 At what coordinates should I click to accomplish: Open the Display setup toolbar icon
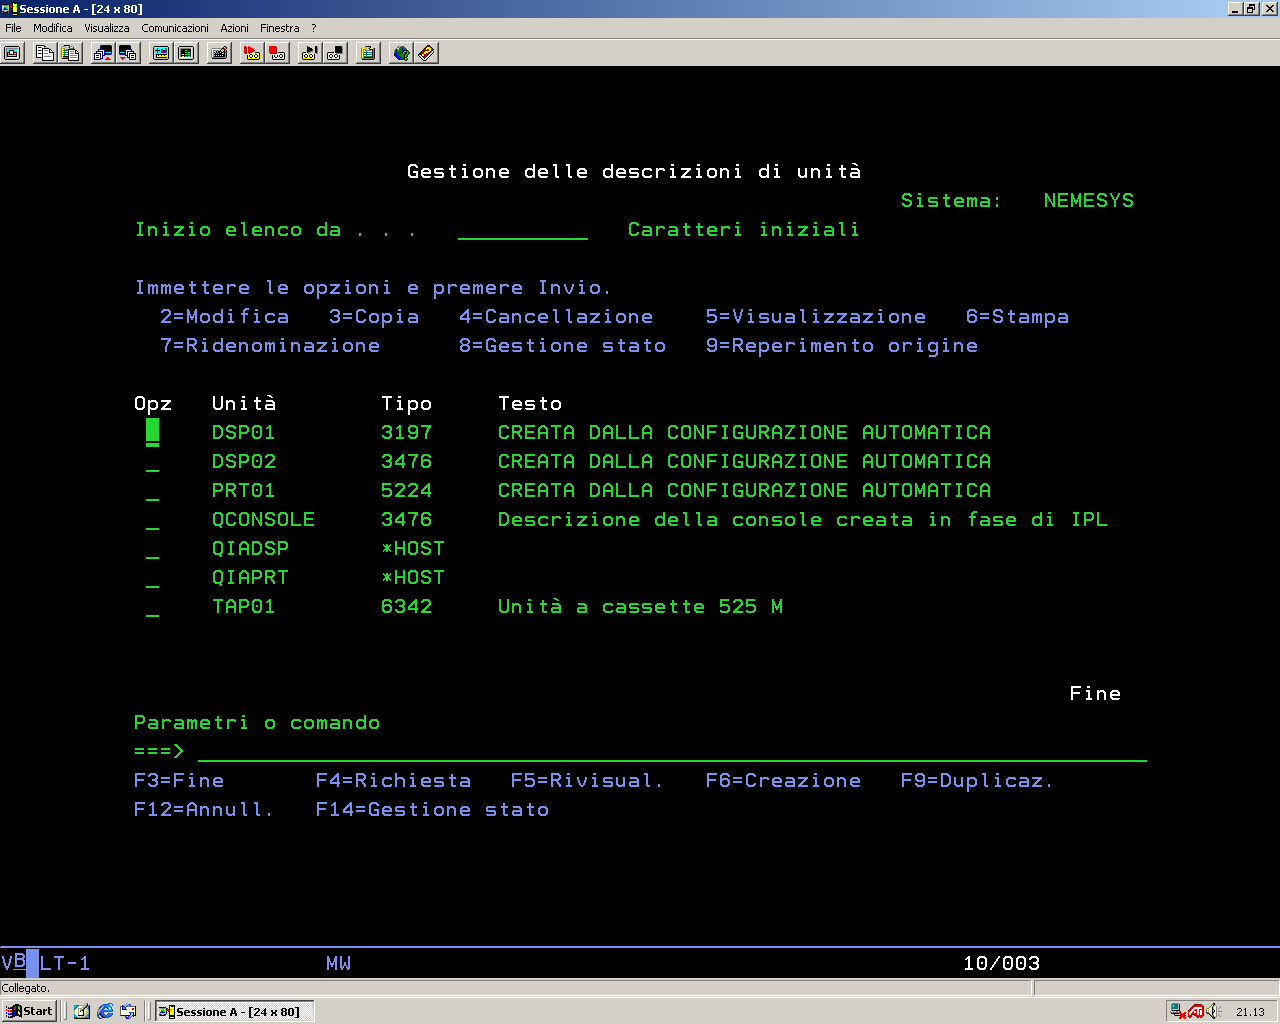160,53
